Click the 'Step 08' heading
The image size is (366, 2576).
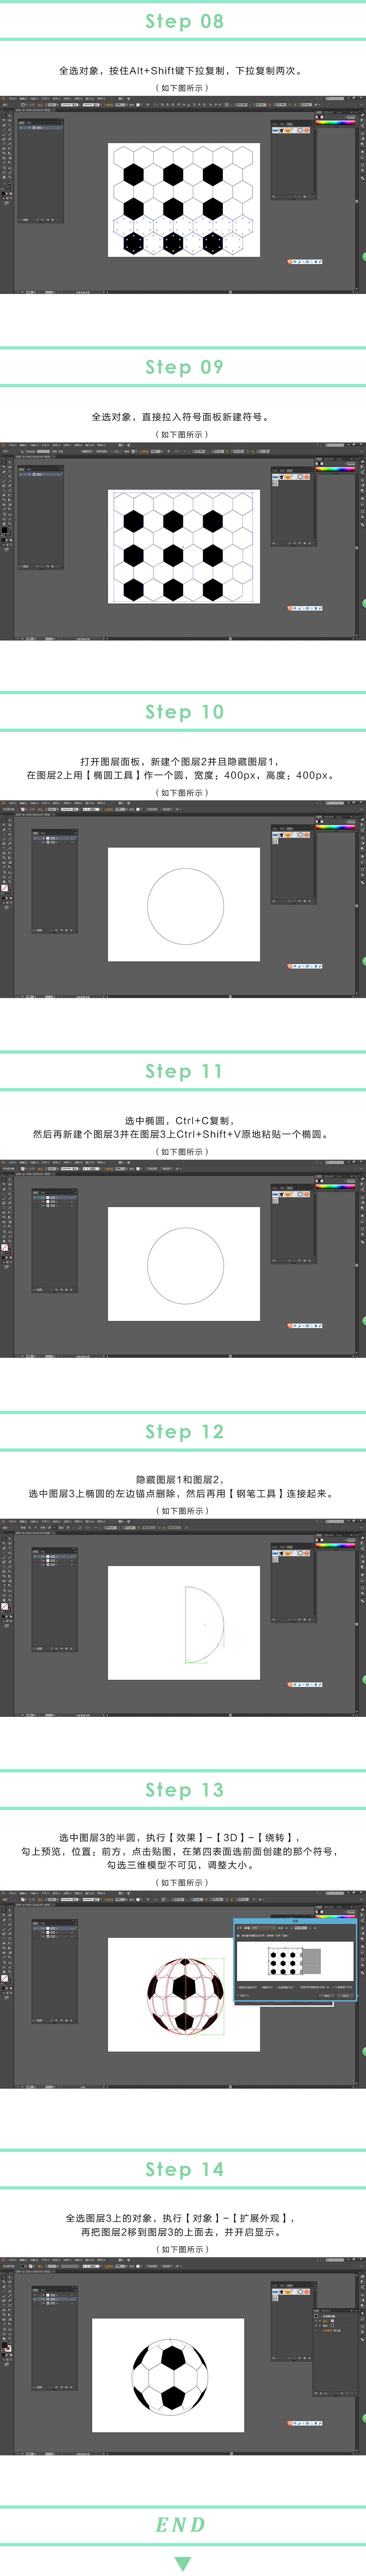184,21
